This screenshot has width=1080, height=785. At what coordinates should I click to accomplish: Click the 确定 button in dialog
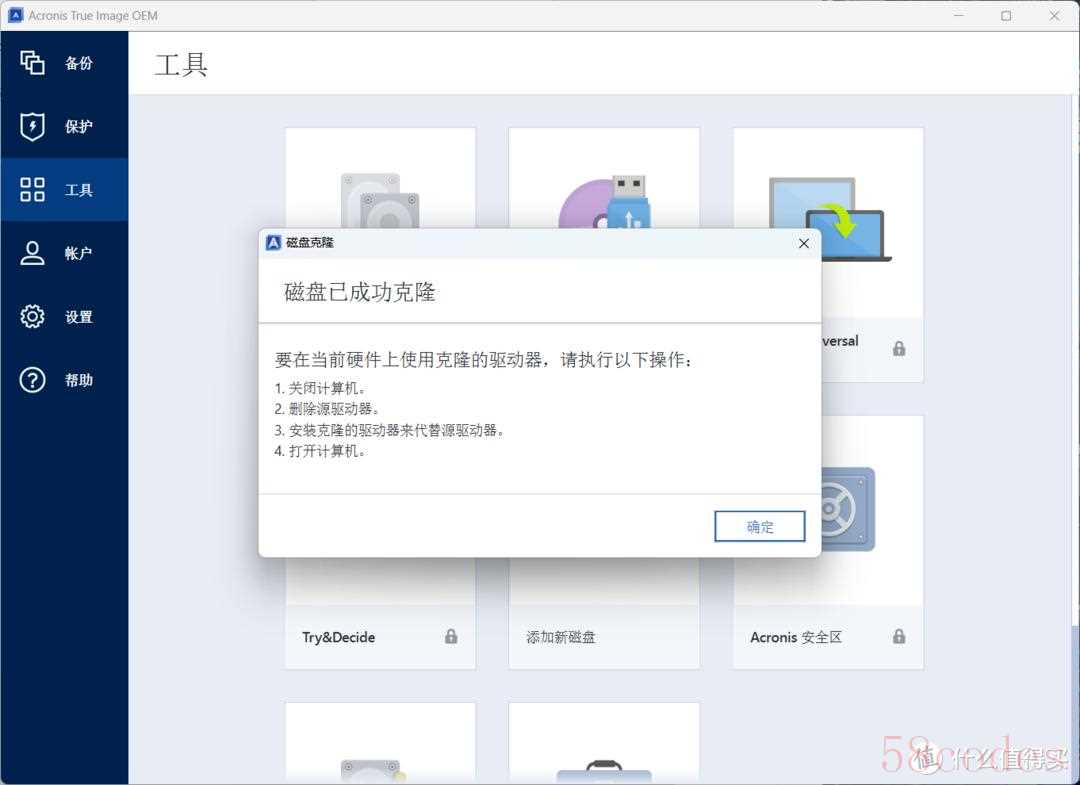tap(760, 527)
